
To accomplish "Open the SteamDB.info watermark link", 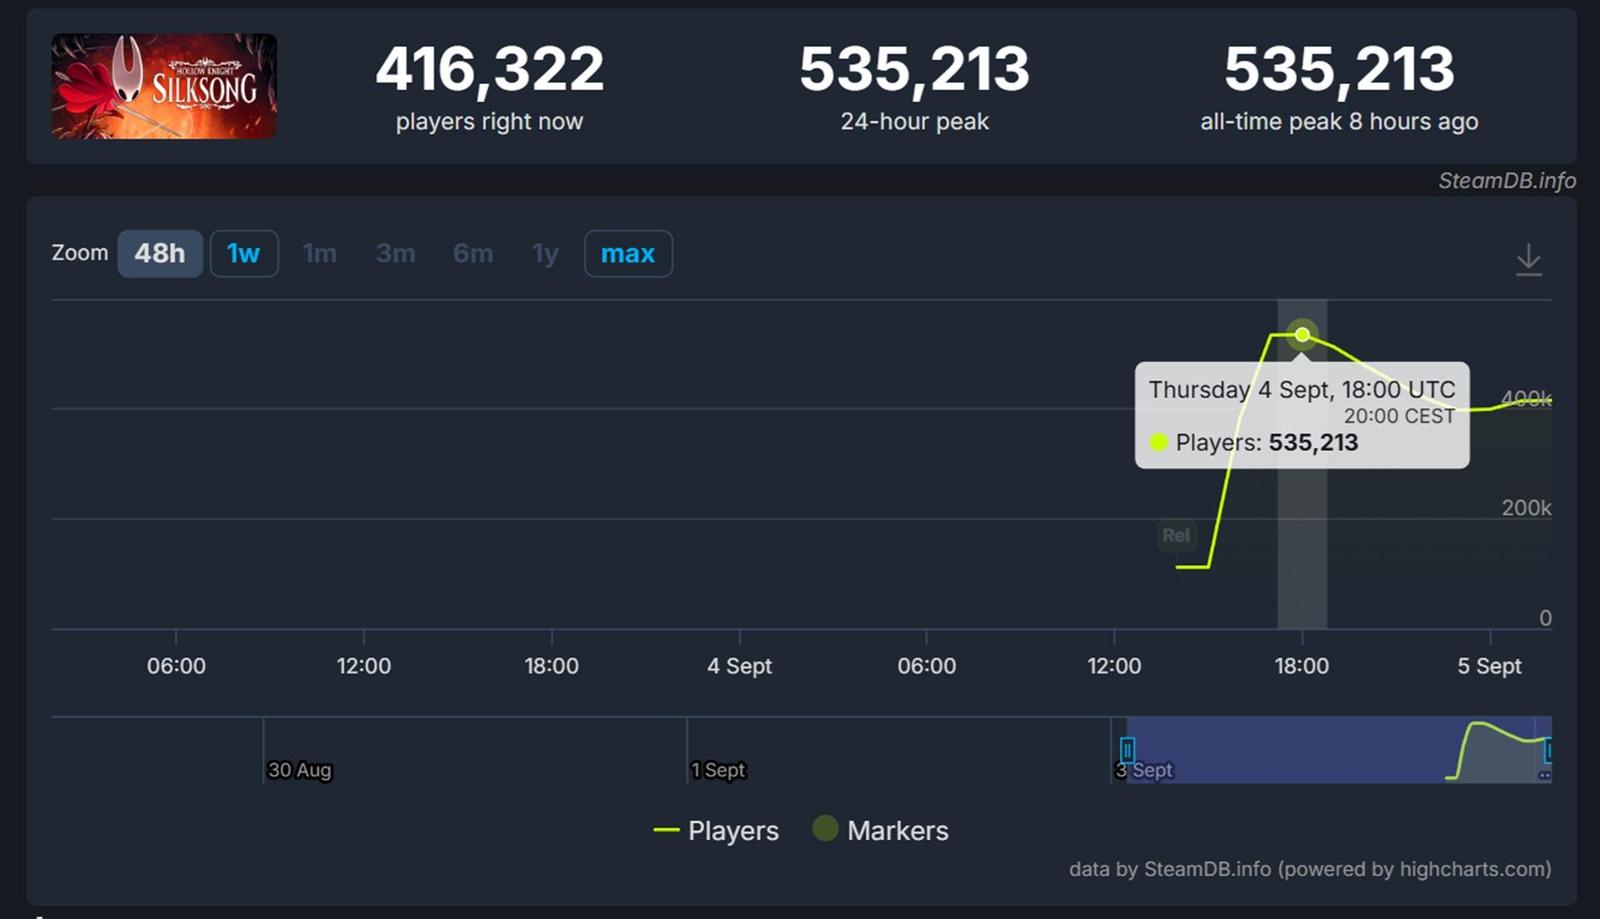I will [1506, 181].
